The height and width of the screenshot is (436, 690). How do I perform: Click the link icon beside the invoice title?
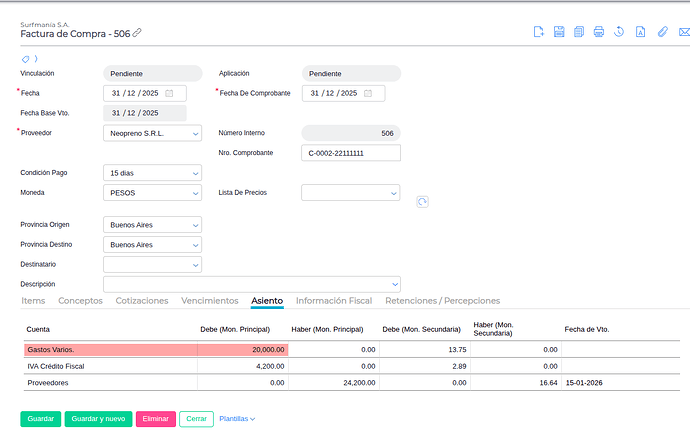coord(137,33)
